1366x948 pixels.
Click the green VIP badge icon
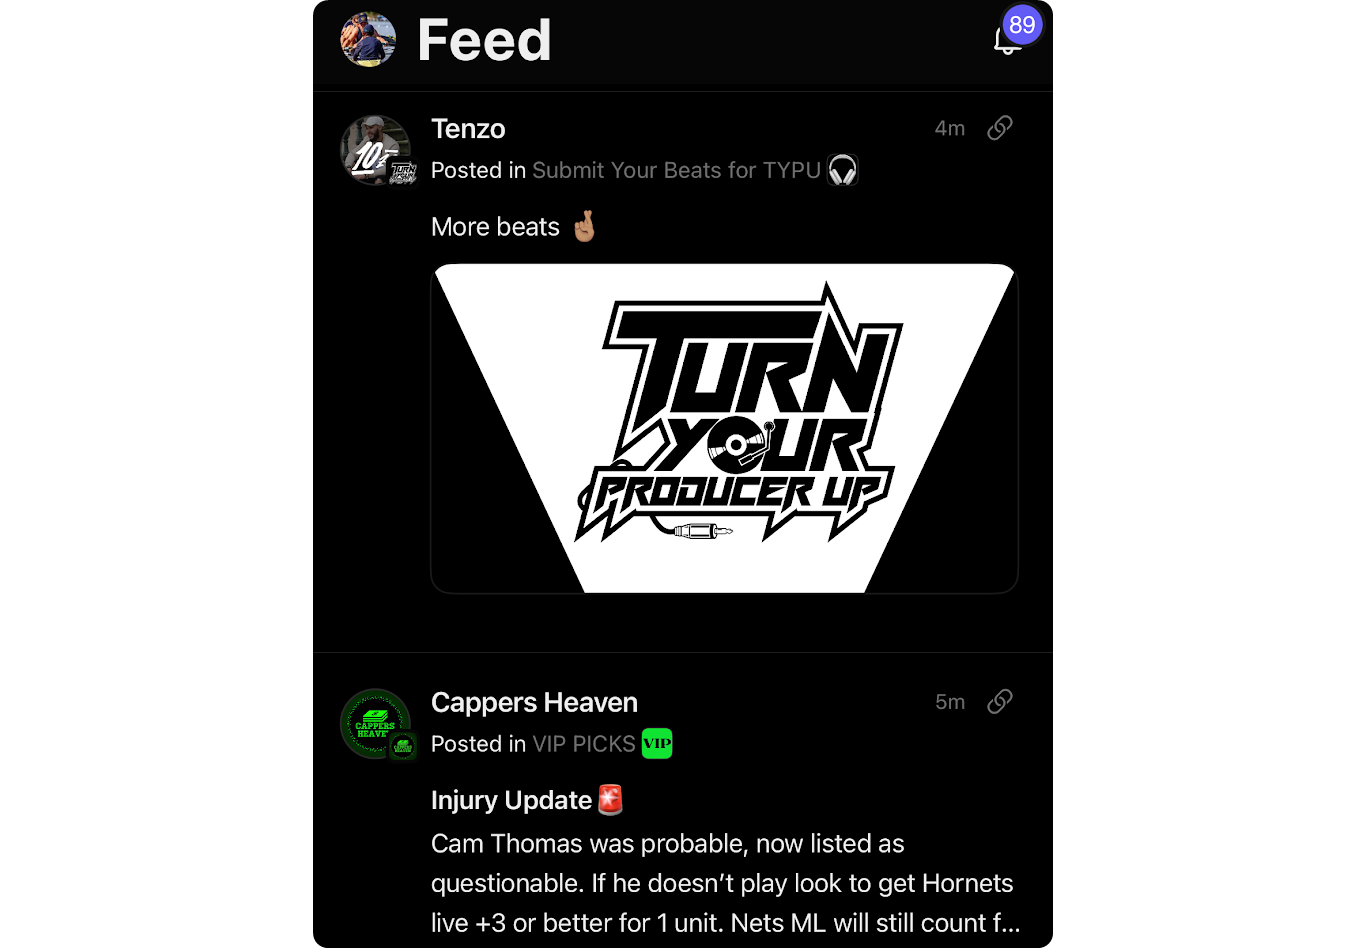657,744
